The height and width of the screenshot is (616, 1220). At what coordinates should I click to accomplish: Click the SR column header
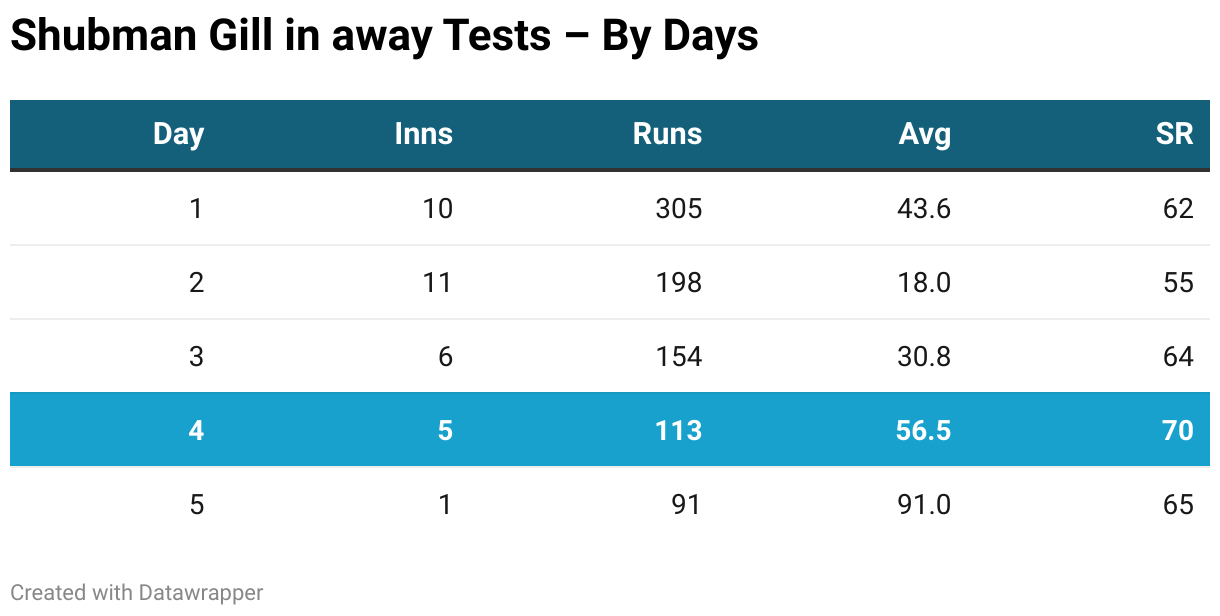1174,134
